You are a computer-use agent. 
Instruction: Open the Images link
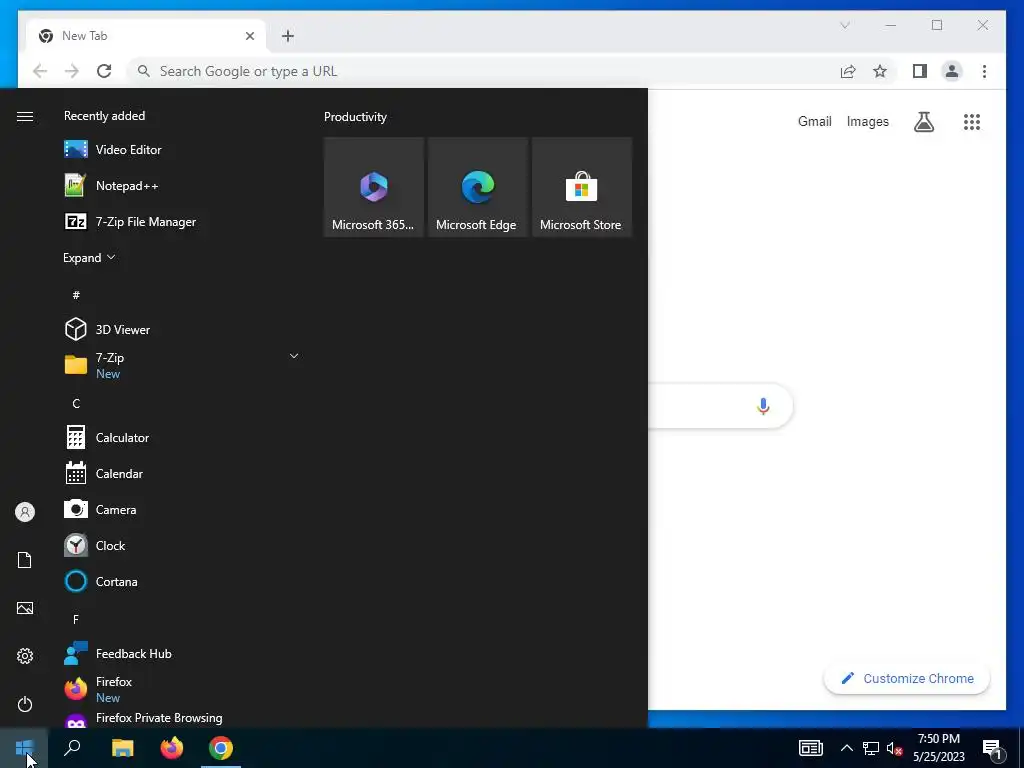point(867,121)
